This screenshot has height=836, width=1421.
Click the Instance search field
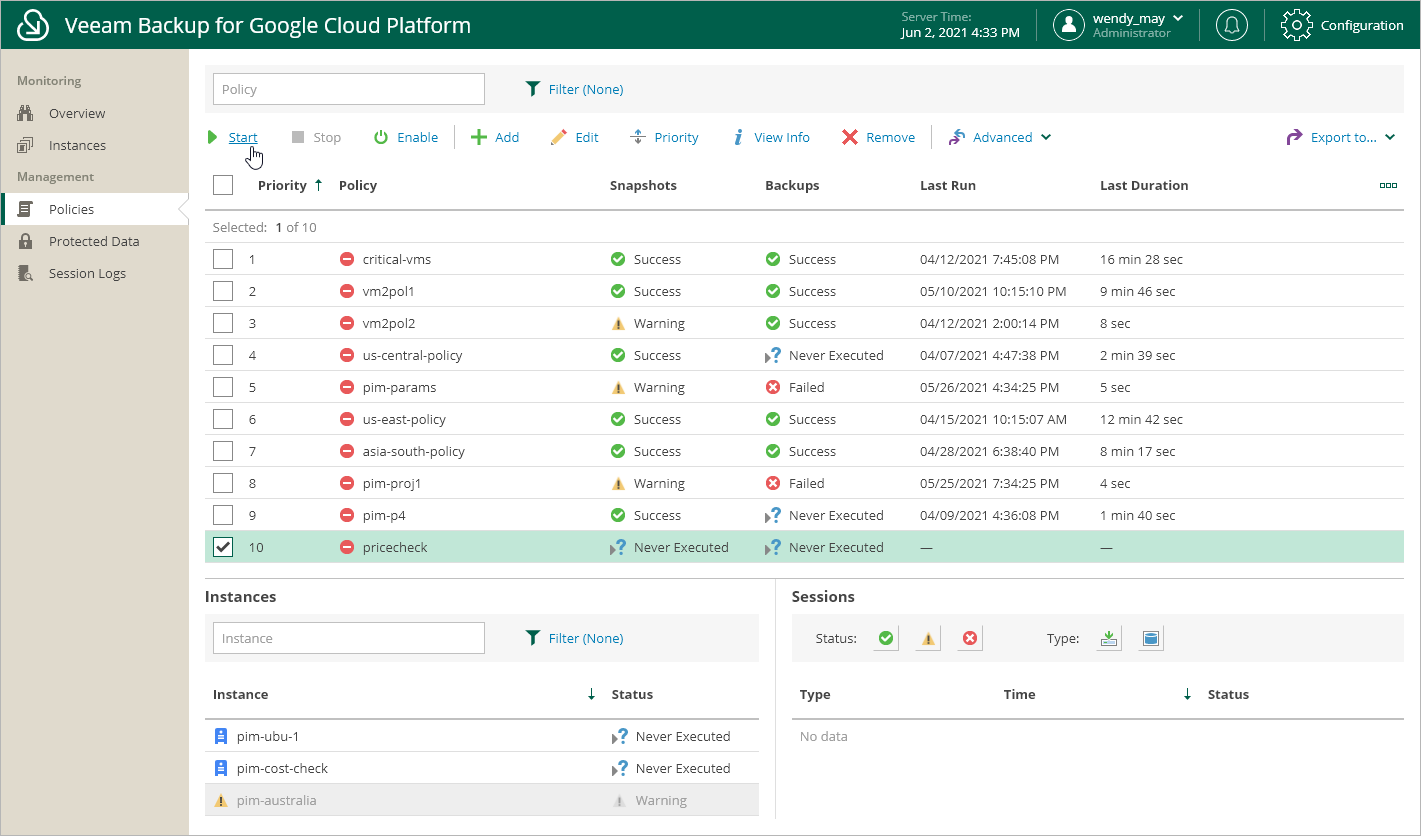point(349,638)
